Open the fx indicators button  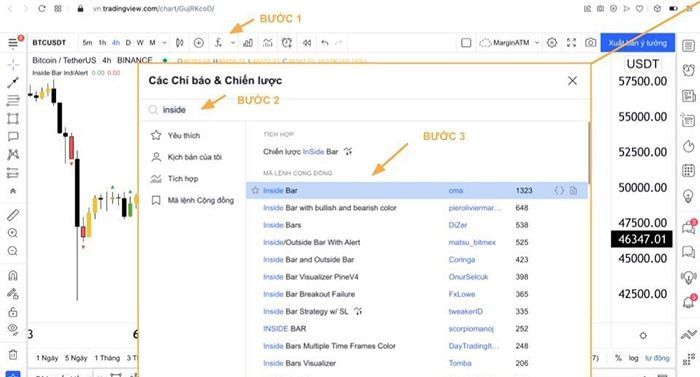coord(218,43)
